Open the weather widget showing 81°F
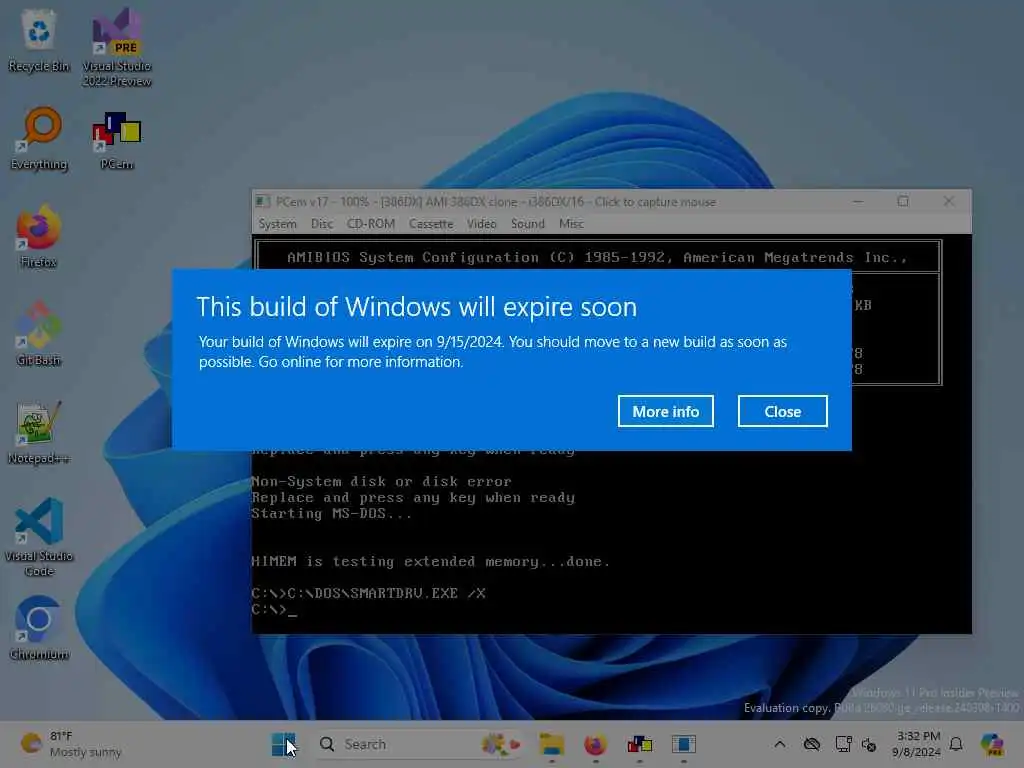Screen dimensions: 1024x768 pyautogui.click(x=71, y=744)
